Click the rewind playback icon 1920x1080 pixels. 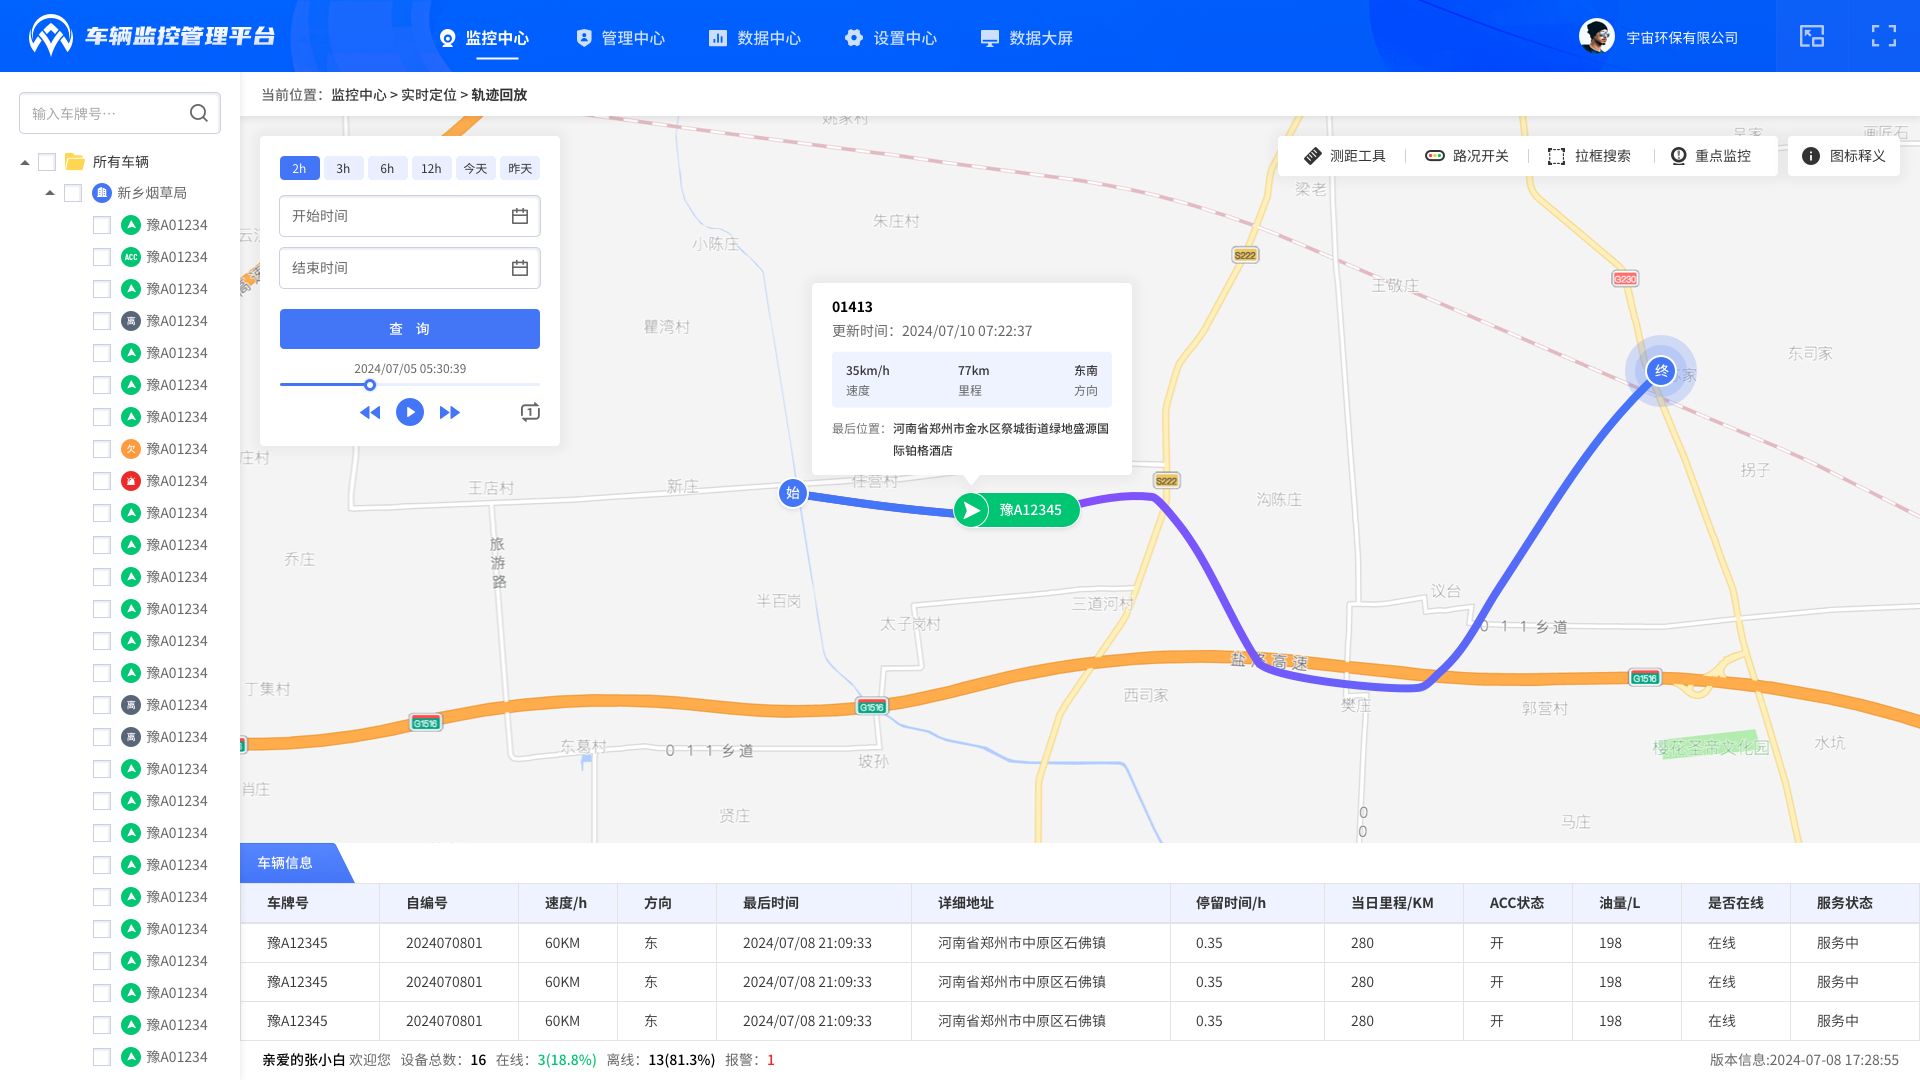[370, 412]
